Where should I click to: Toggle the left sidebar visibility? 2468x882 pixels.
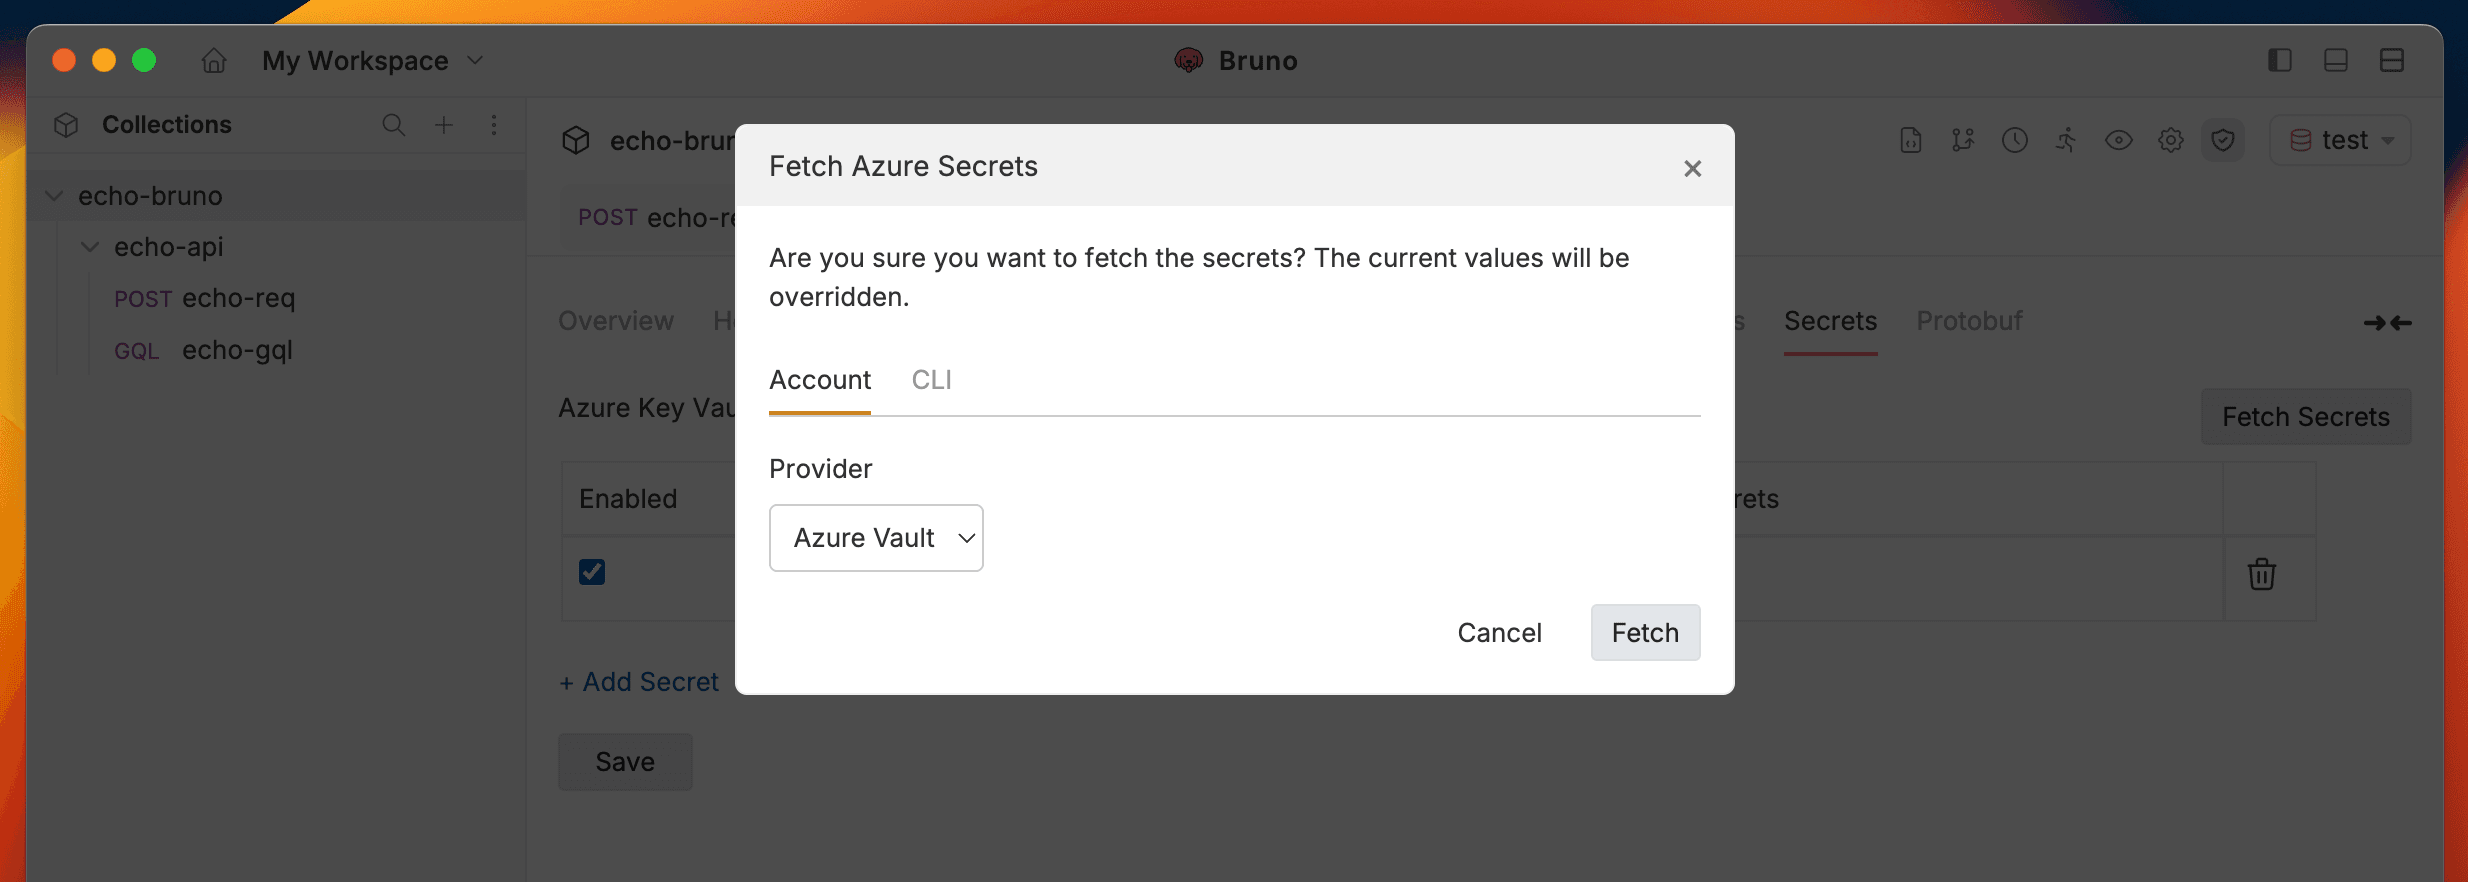tap(2280, 60)
